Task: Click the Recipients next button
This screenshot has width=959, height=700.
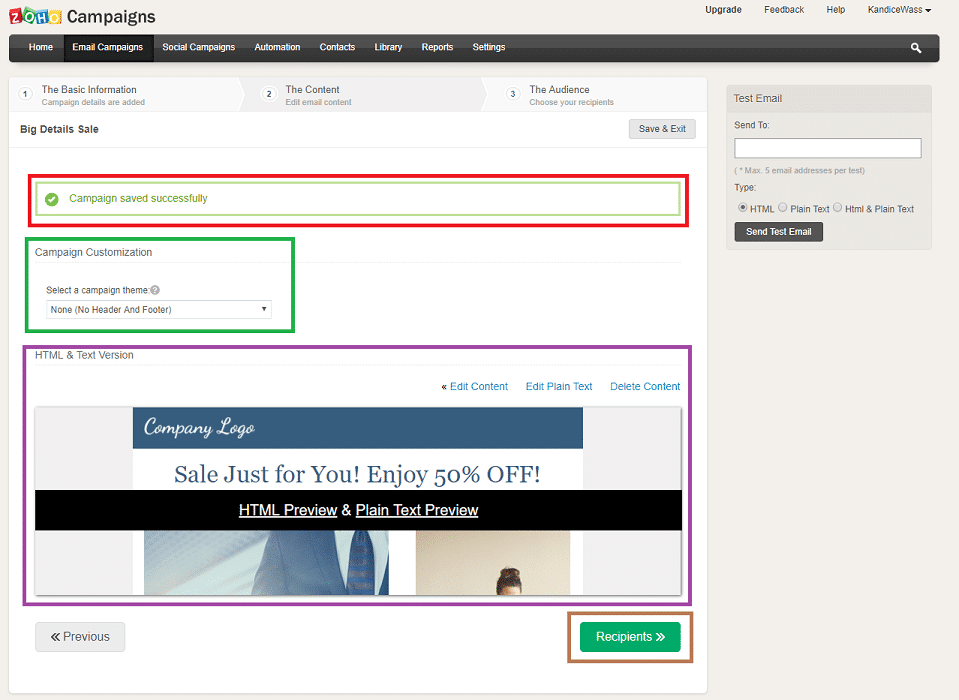Action: 630,637
